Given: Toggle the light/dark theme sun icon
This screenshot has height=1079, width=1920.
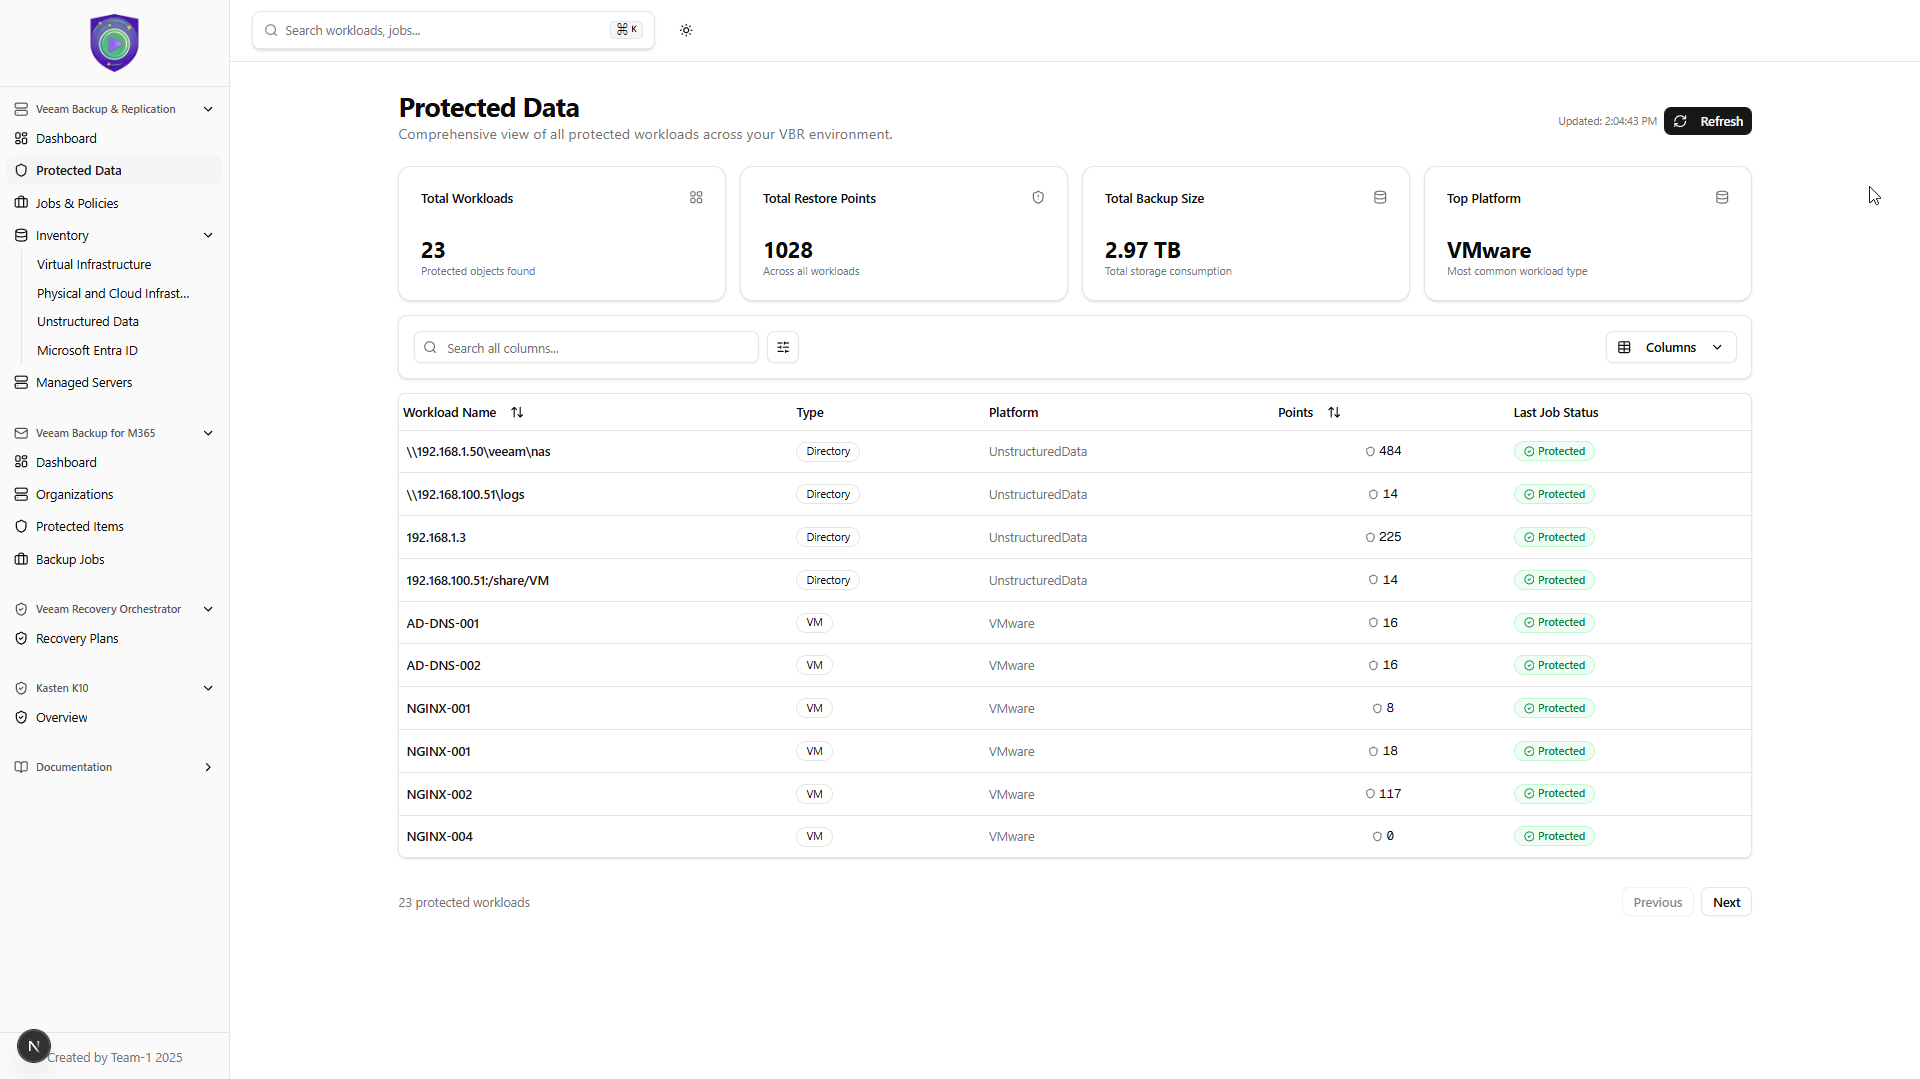Looking at the screenshot, I should pos(686,30).
